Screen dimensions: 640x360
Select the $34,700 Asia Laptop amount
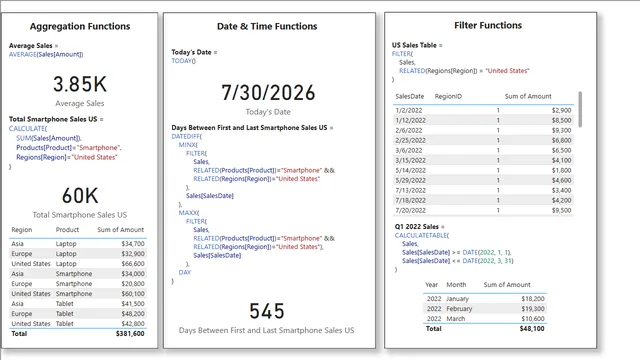pyautogui.click(x=133, y=244)
